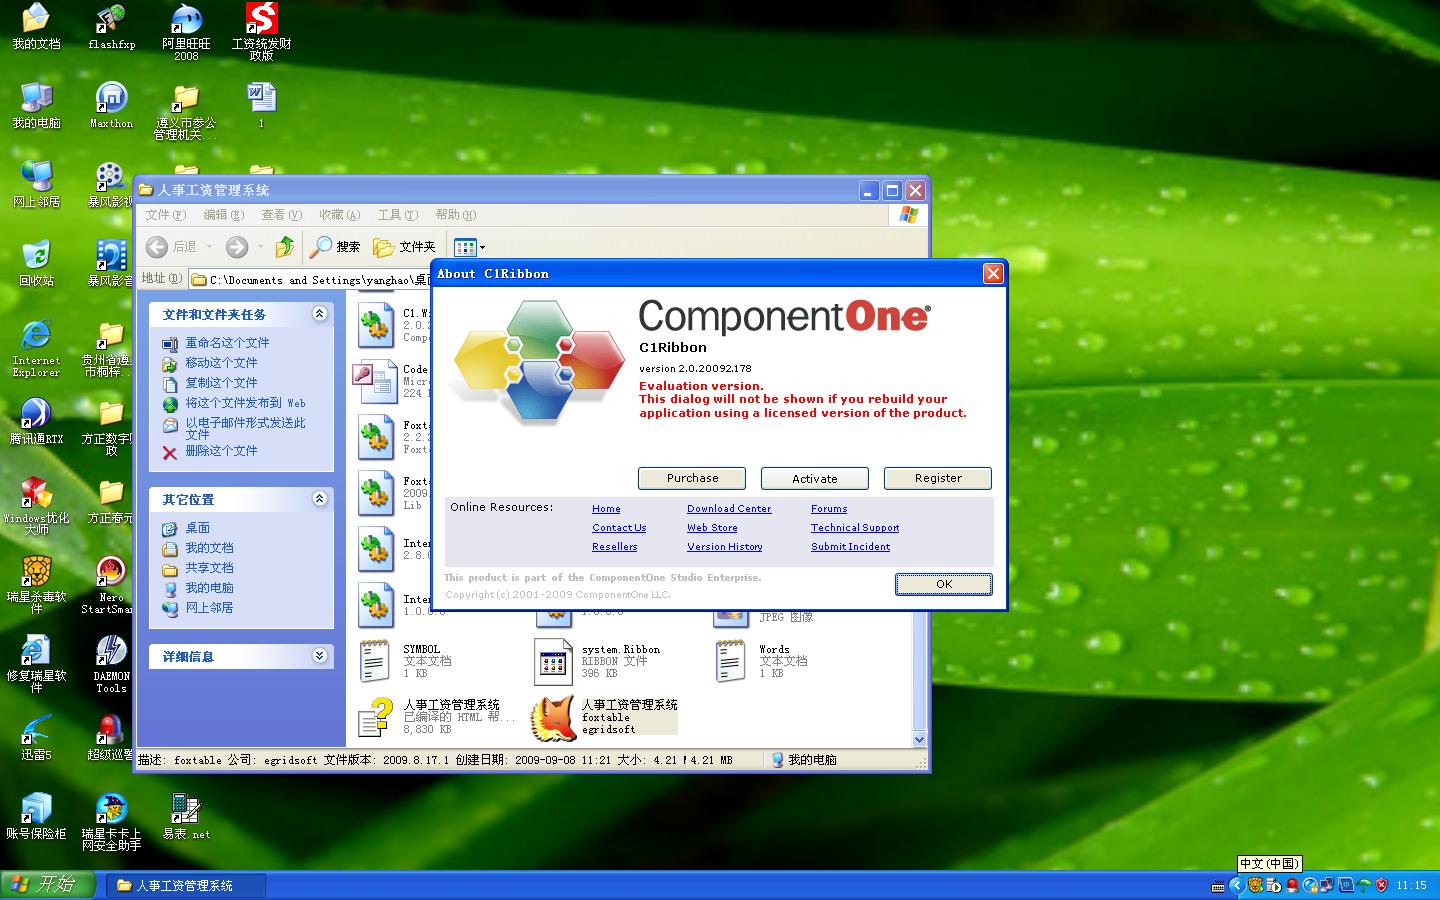This screenshot has width=1440, height=900.
Task: Click the Activate button
Action: coord(815,478)
